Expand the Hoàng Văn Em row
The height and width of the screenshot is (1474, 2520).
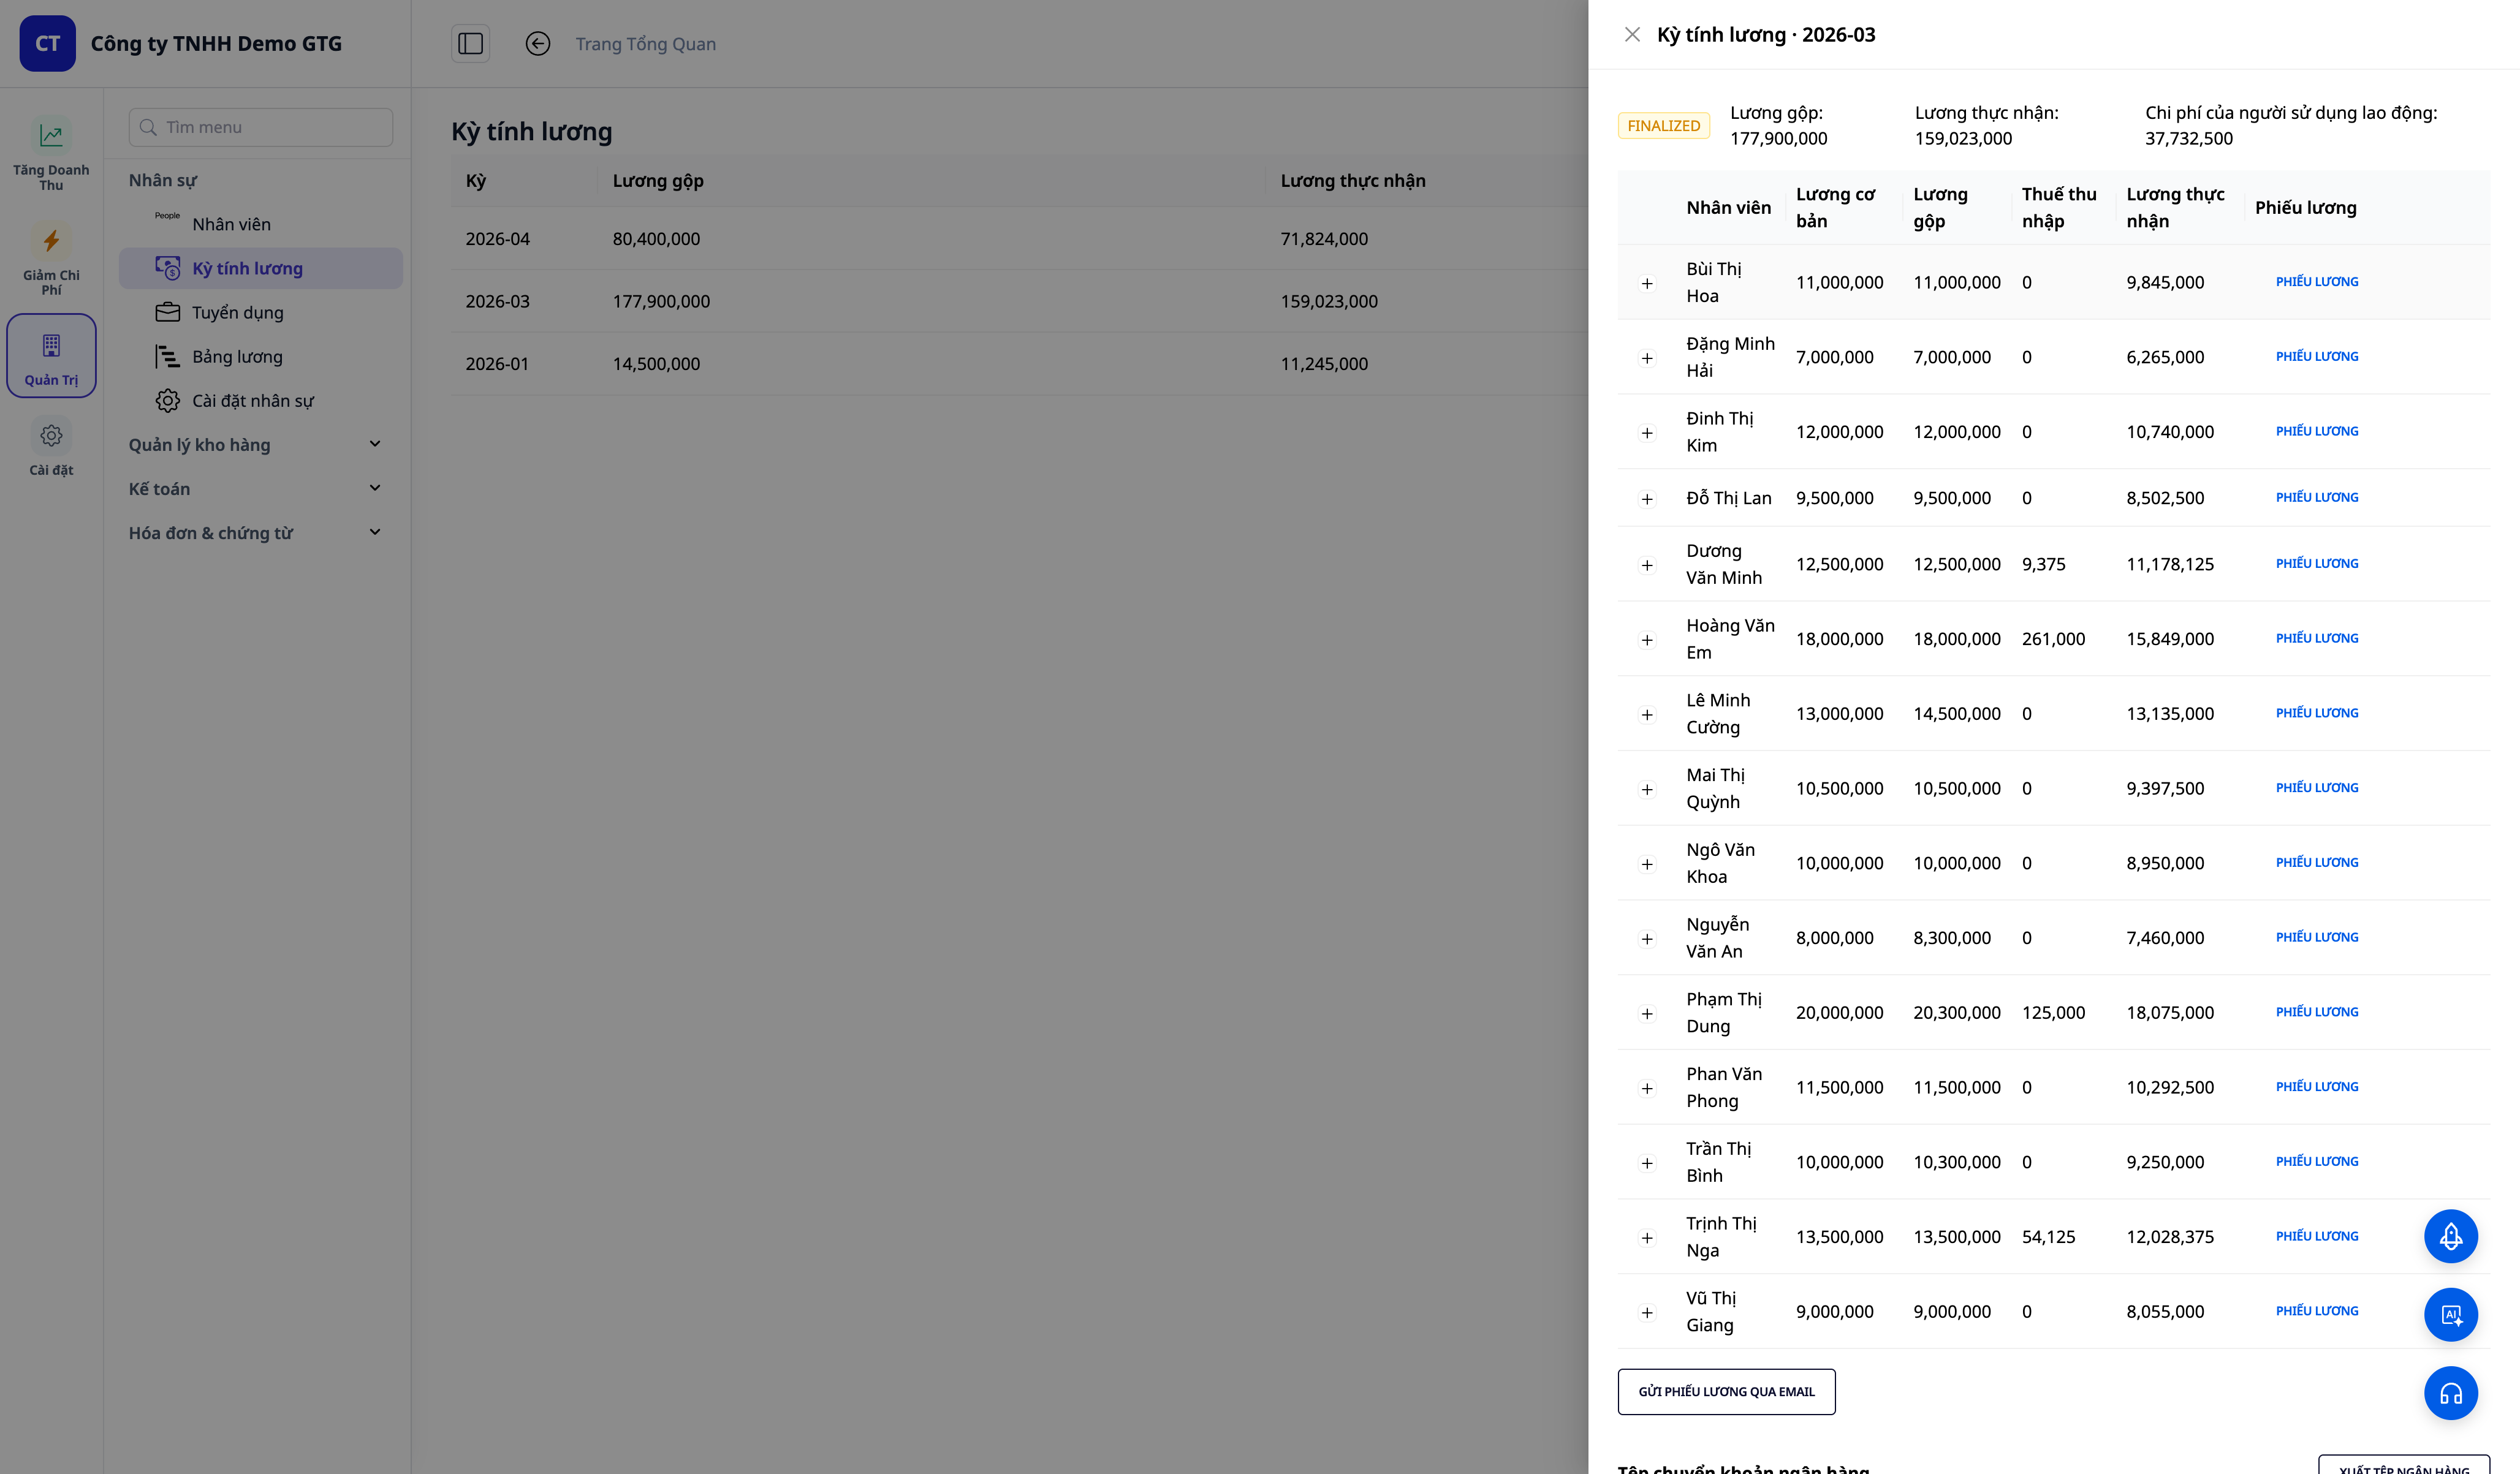tap(1647, 640)
